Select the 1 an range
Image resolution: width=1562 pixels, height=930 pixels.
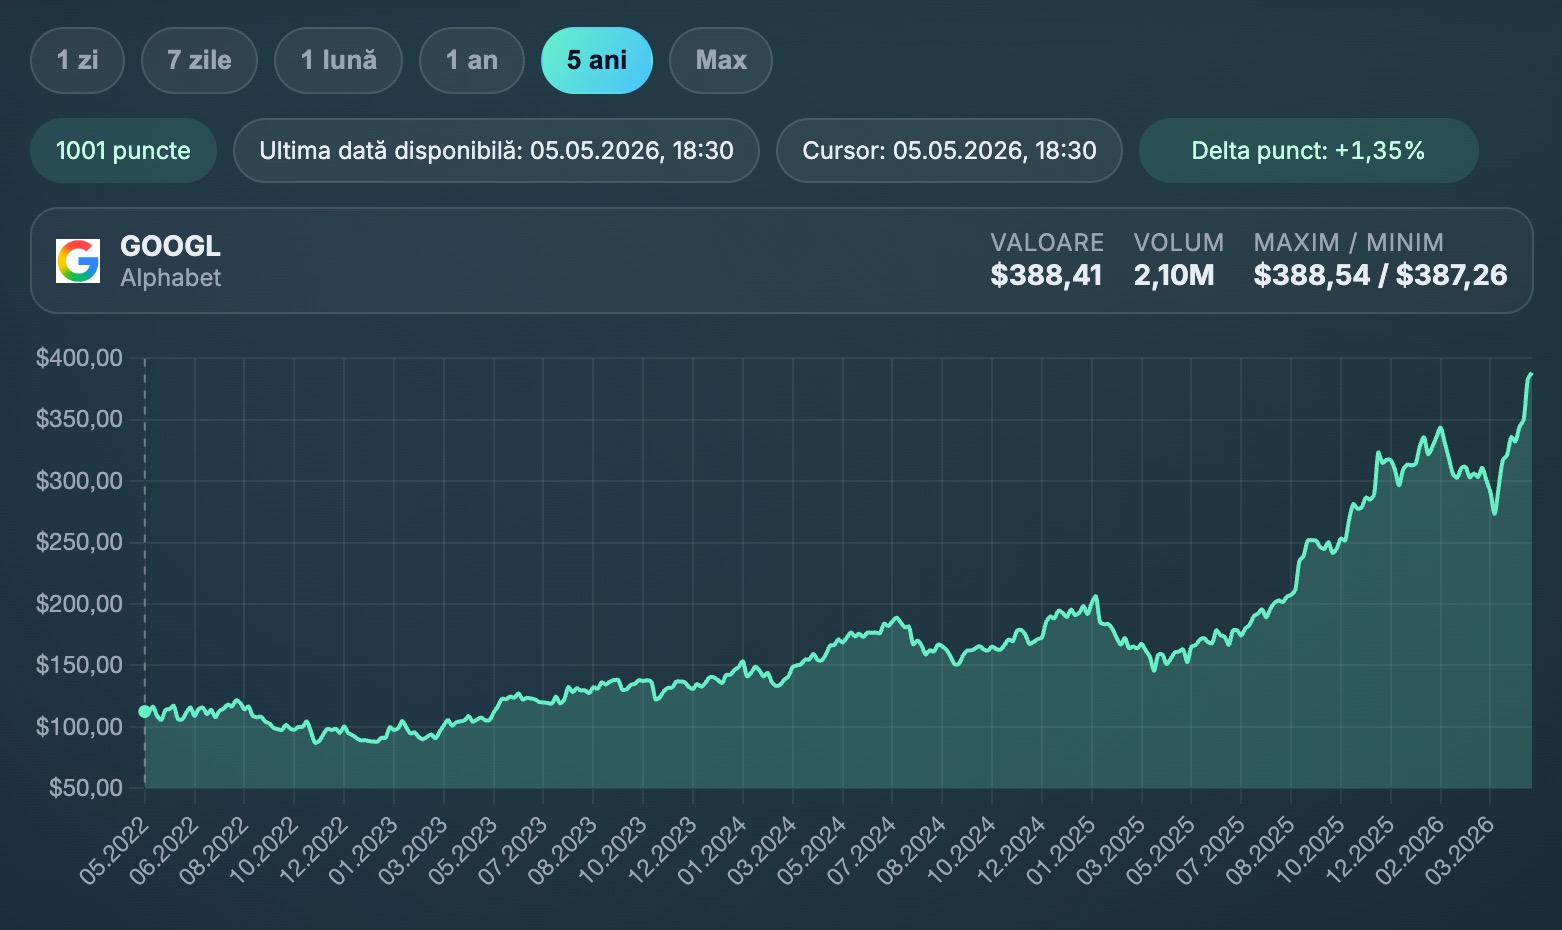472,60
